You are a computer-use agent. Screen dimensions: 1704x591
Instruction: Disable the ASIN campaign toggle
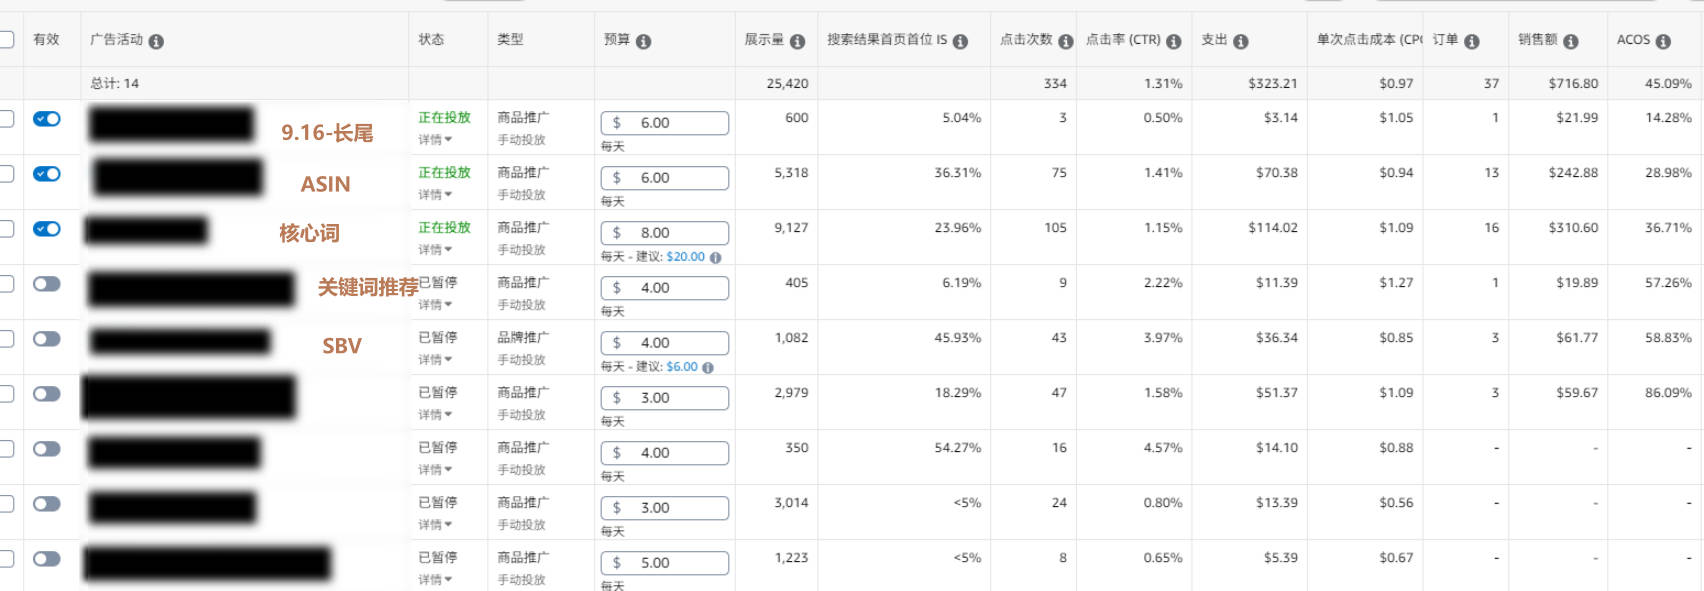click(47, 174)
